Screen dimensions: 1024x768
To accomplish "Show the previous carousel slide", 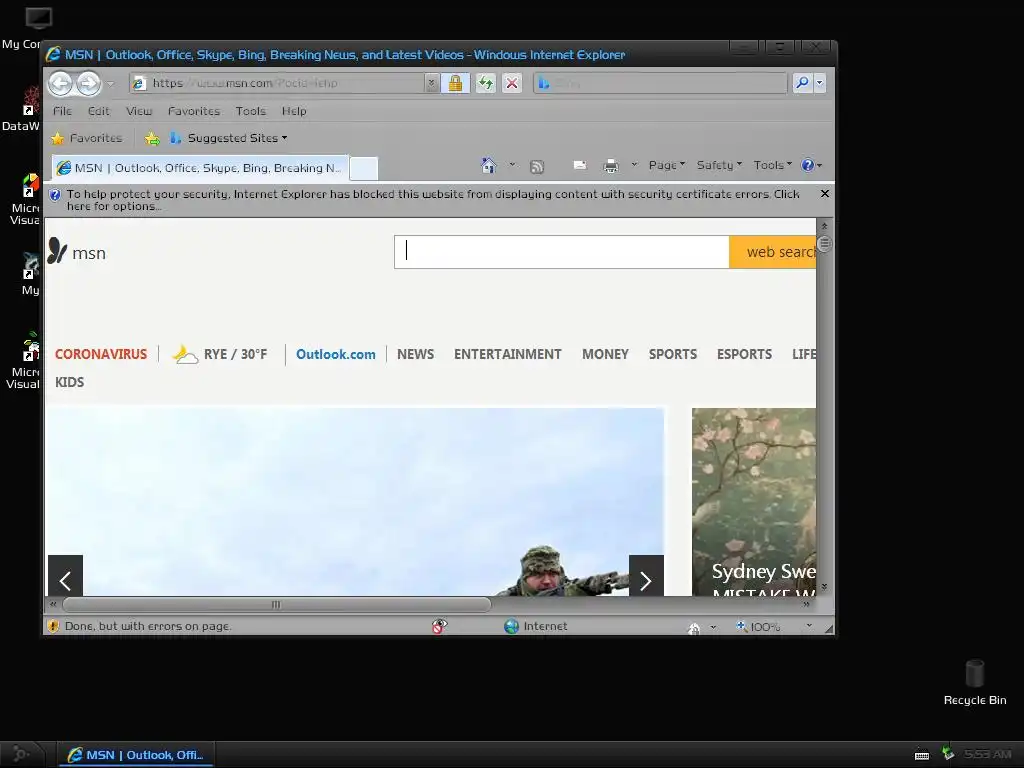I will click(x=65, y=576).
